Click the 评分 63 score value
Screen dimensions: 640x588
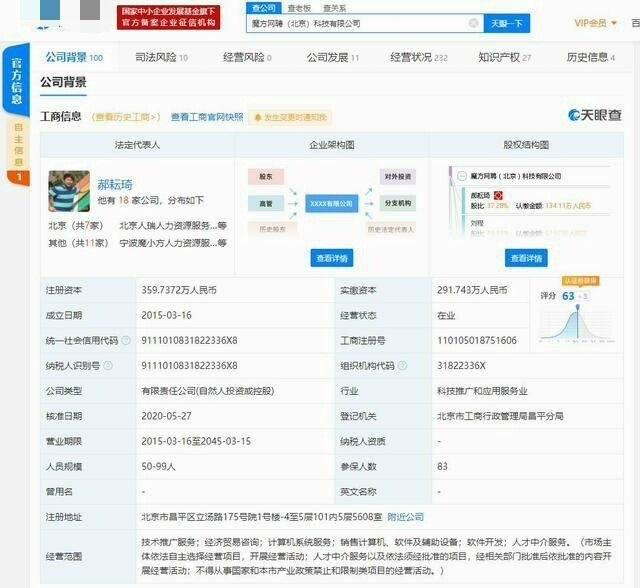(x=568, y=296)
